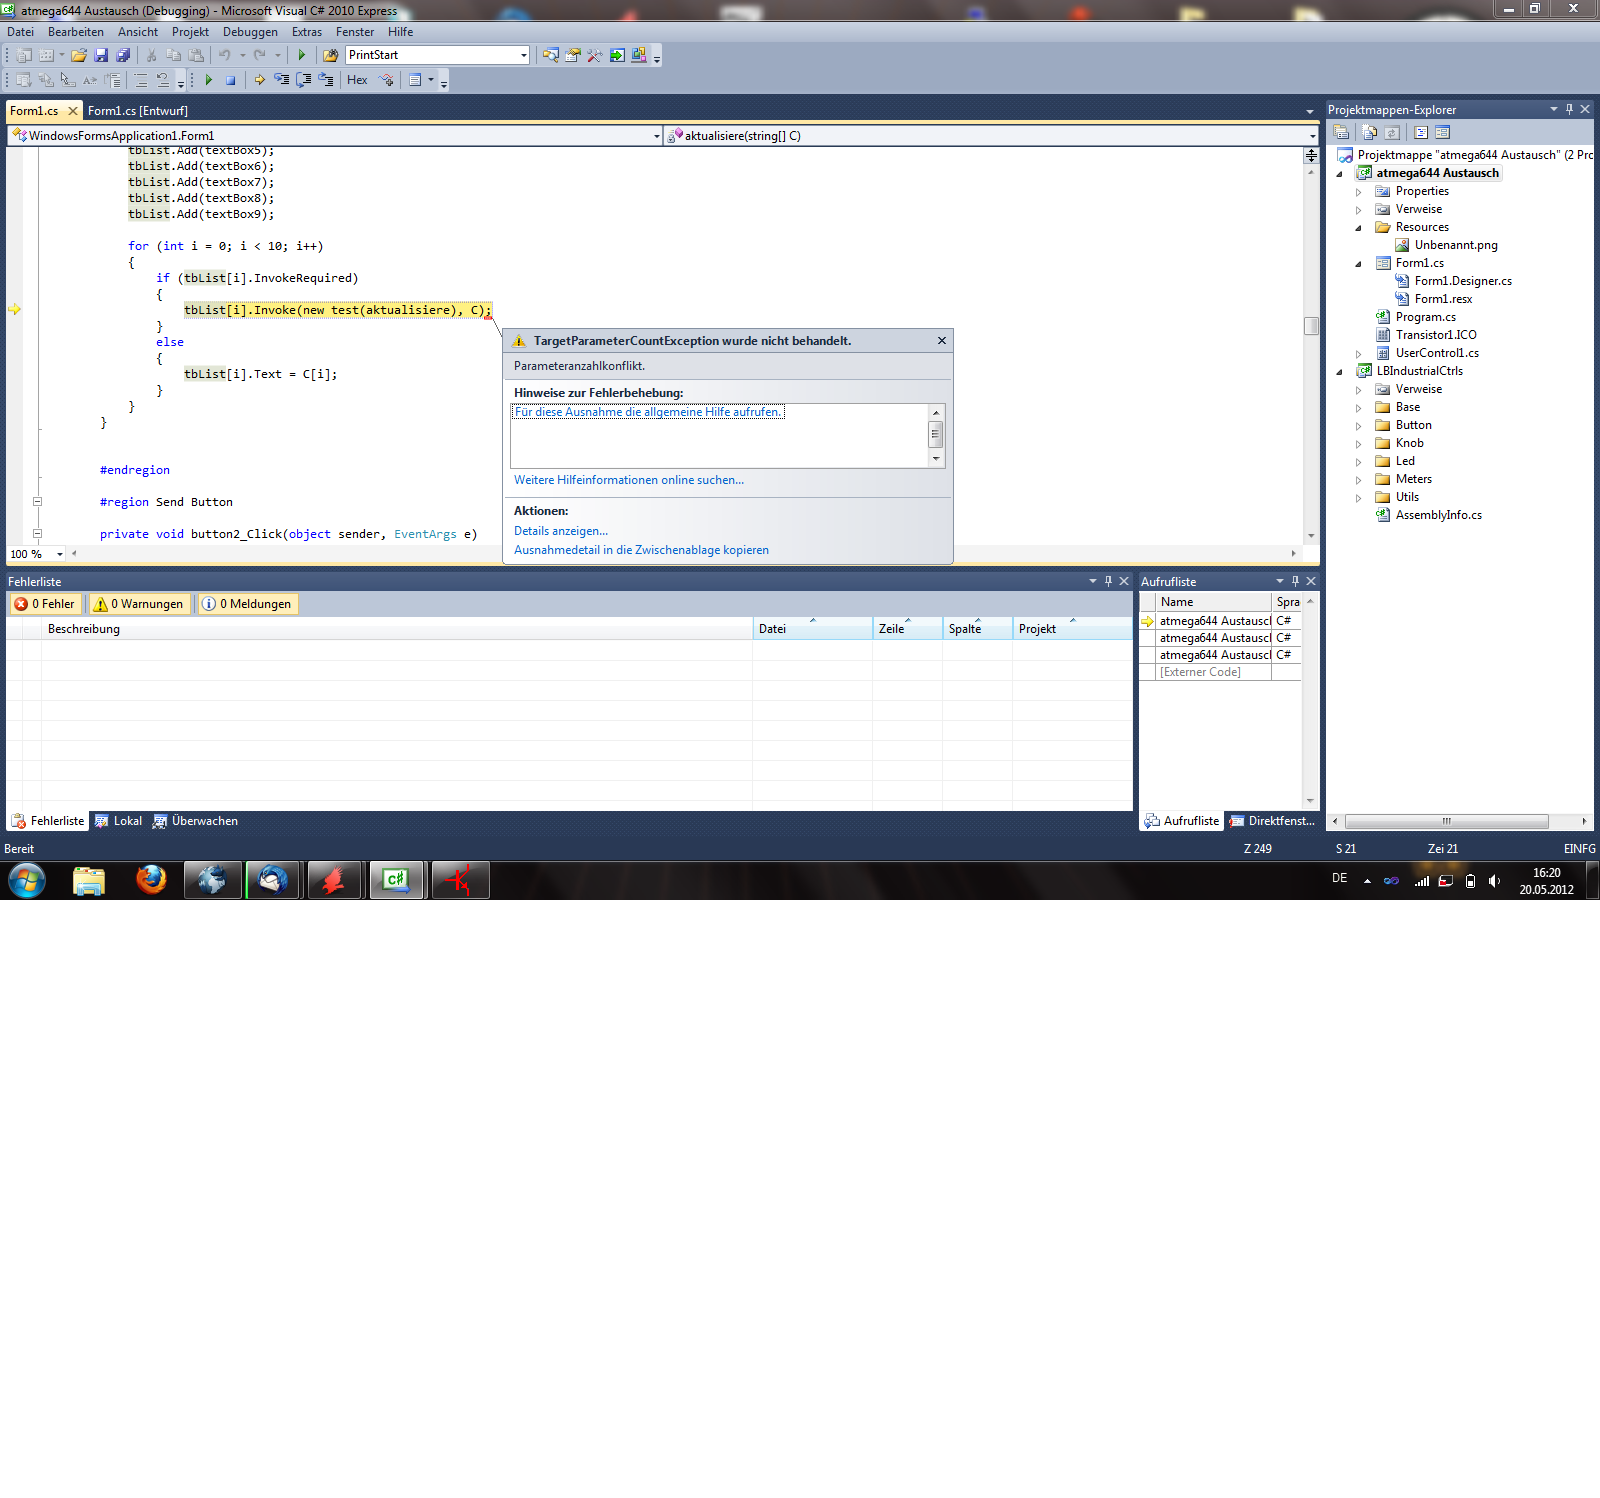Click Ausnahmedetail in die Zwischenablage kopieren

point(641,550)
